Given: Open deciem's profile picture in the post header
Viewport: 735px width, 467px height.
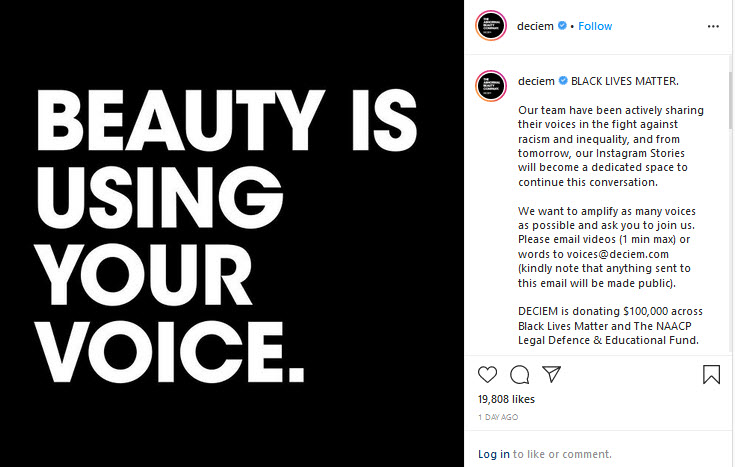Looking at the screenshot, I should [491, 26].
